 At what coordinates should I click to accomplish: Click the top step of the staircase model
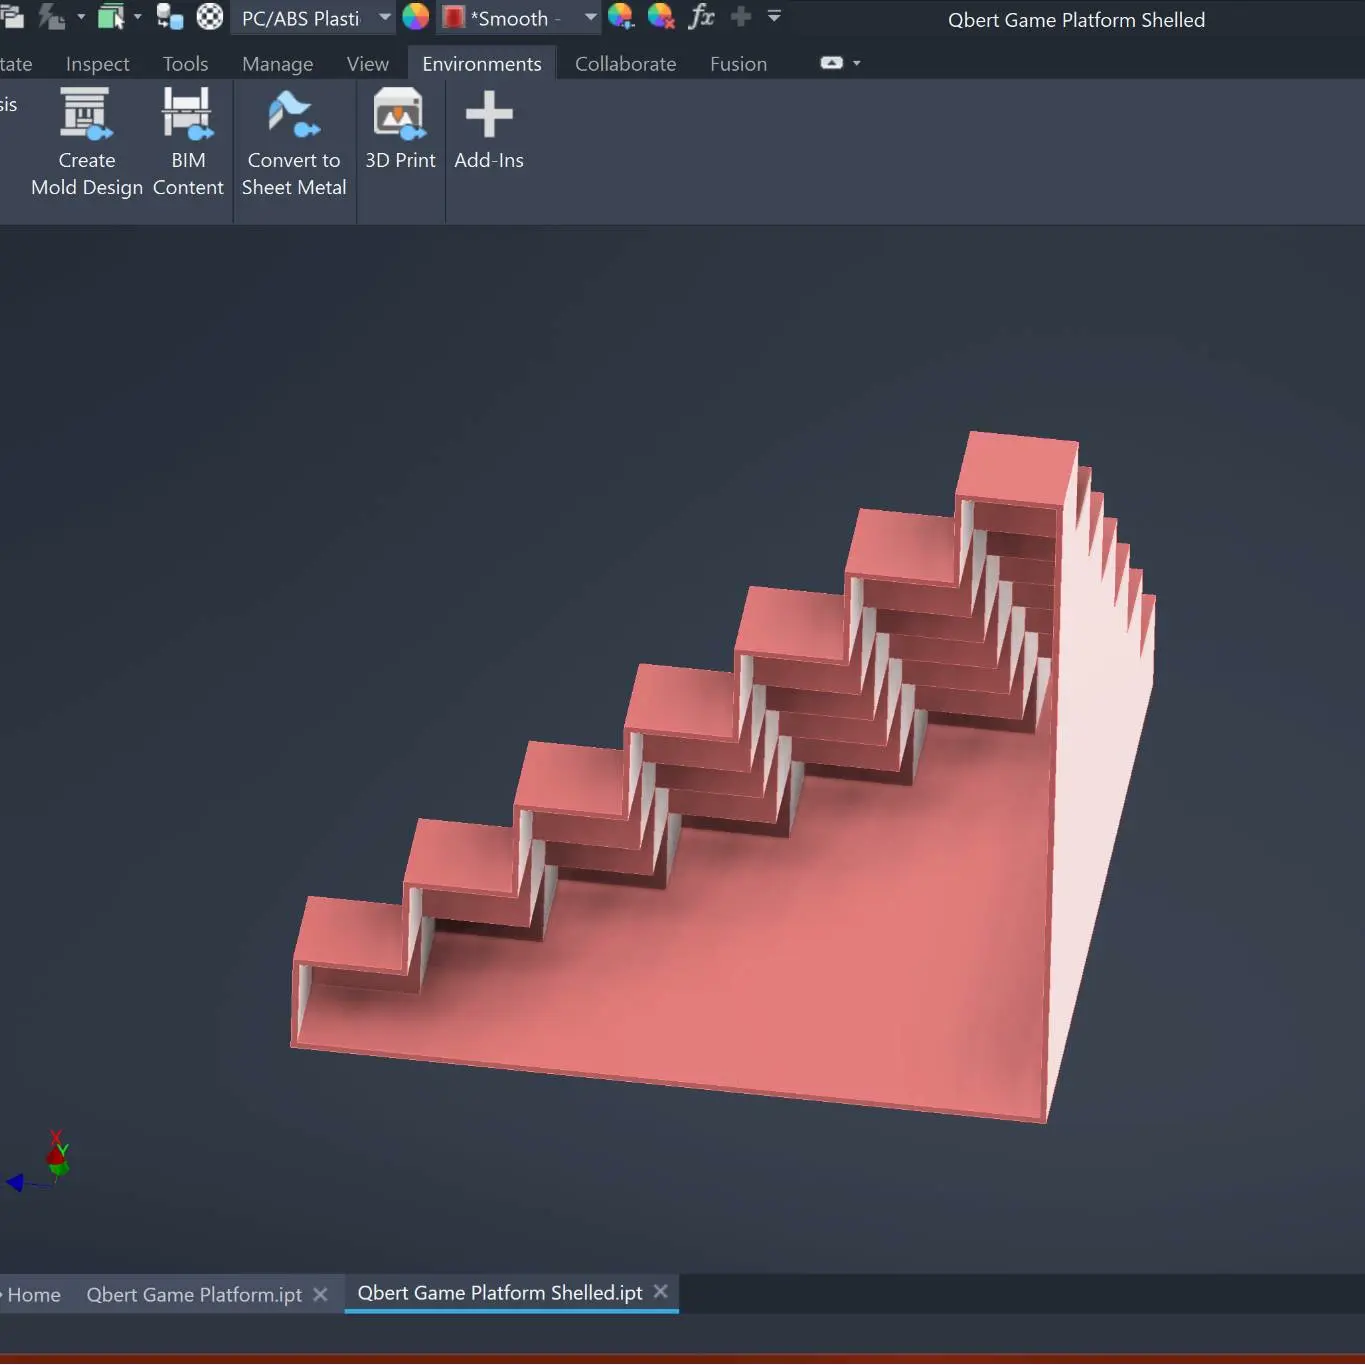1018,468
